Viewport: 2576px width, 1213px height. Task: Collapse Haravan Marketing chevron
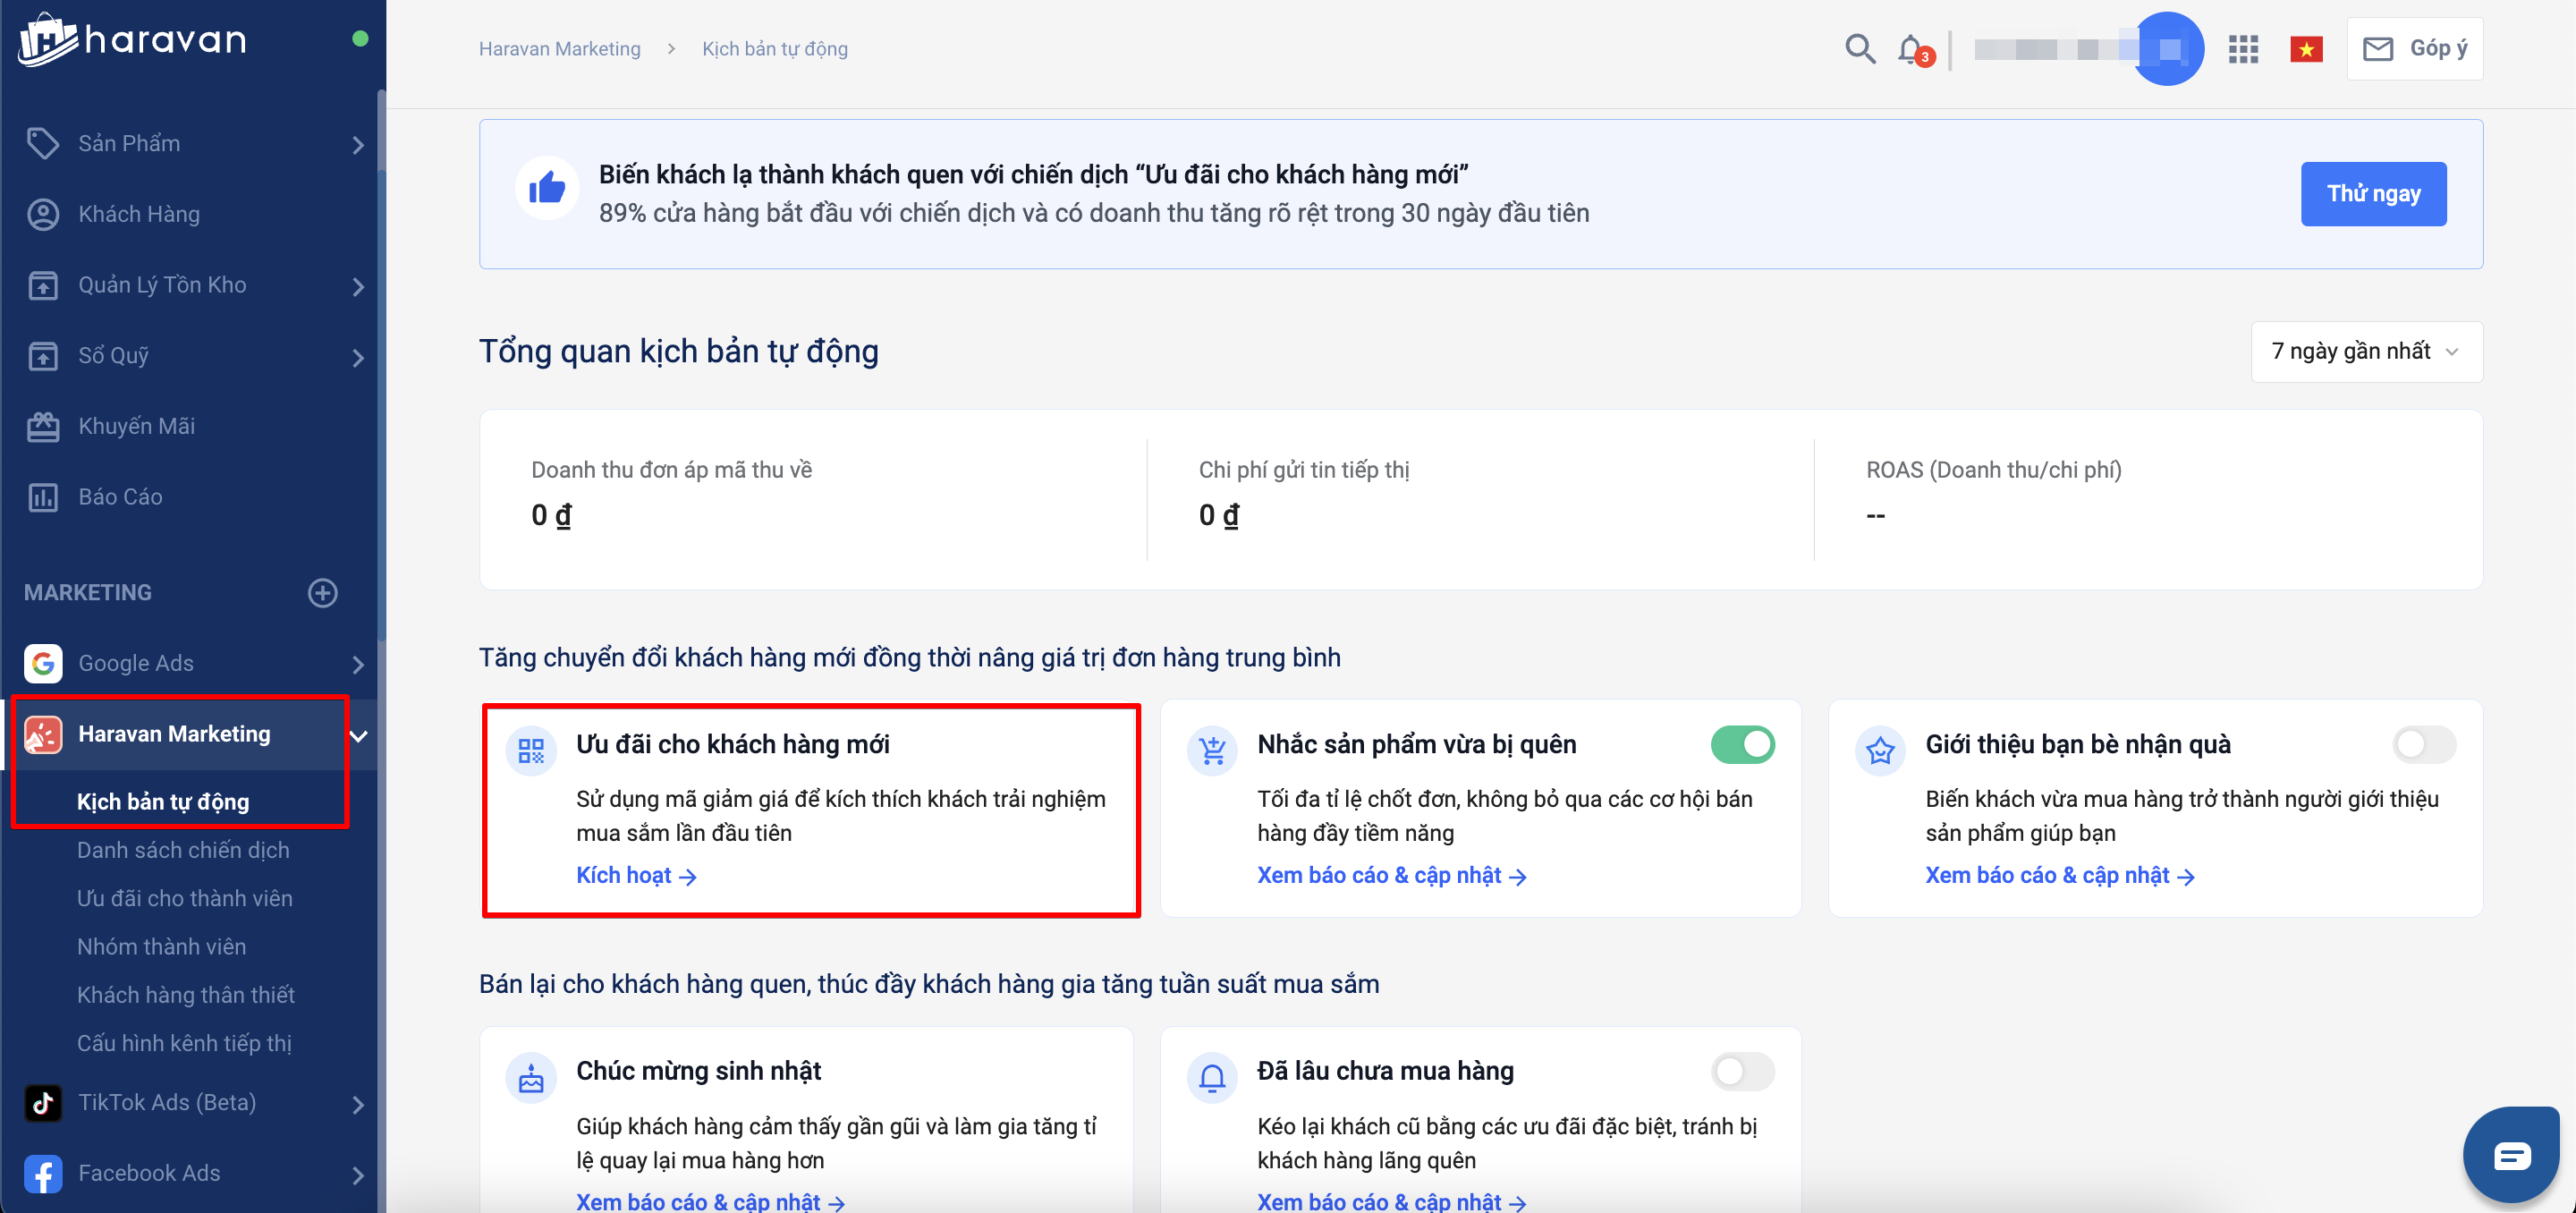click(x=359, y=736)
